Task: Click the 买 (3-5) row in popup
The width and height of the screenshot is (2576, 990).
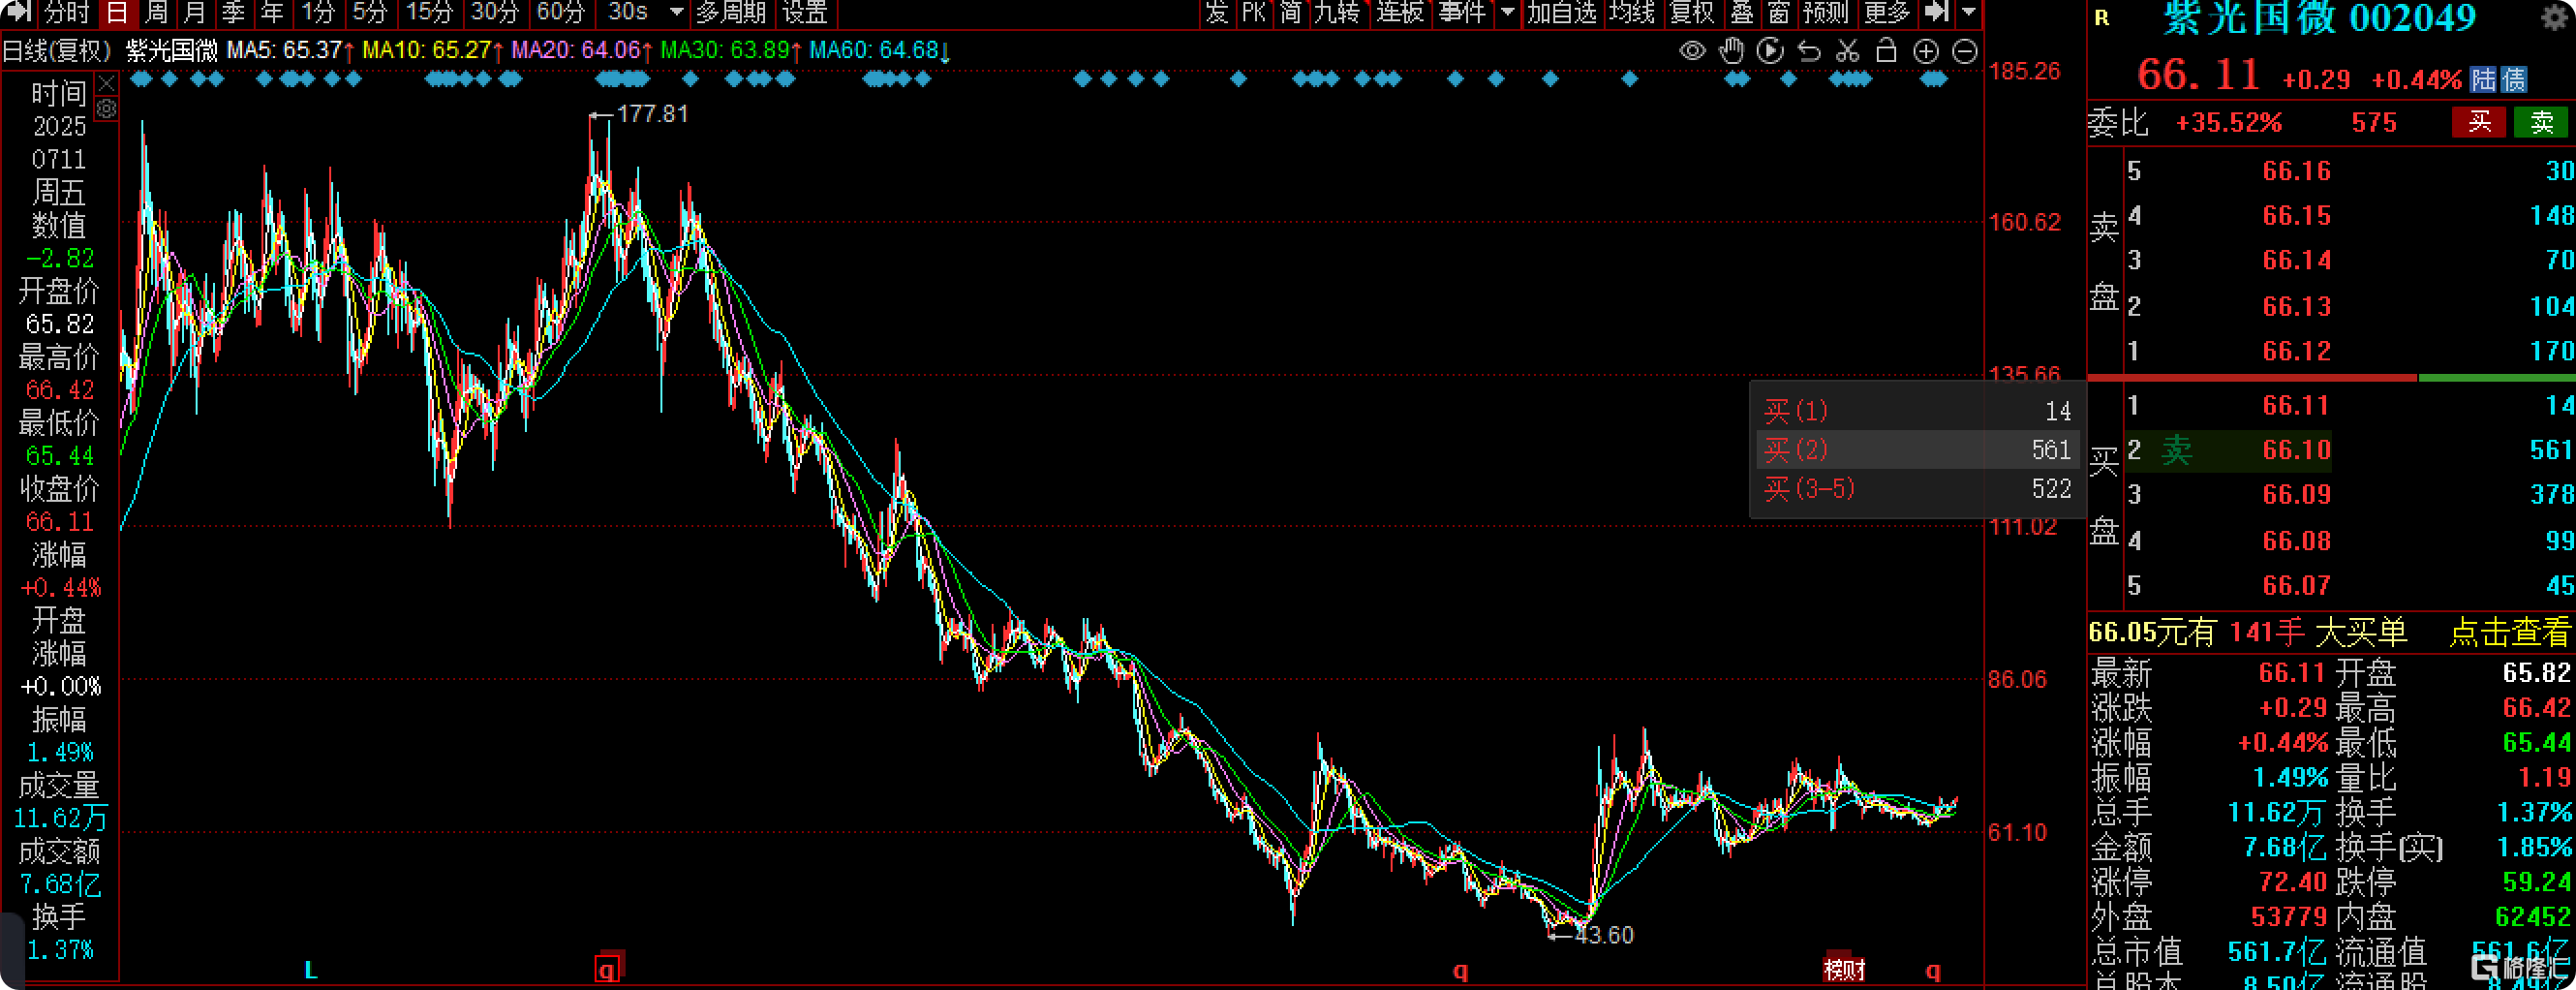Action: [1917, 489]
